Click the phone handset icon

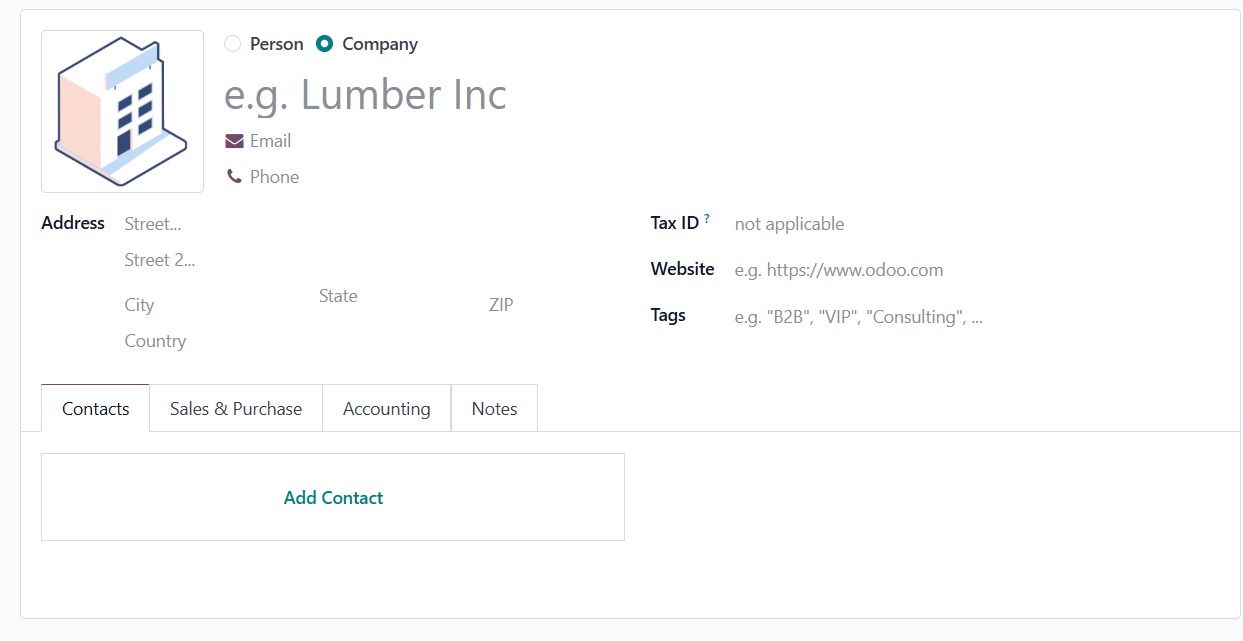pos(234,177)
